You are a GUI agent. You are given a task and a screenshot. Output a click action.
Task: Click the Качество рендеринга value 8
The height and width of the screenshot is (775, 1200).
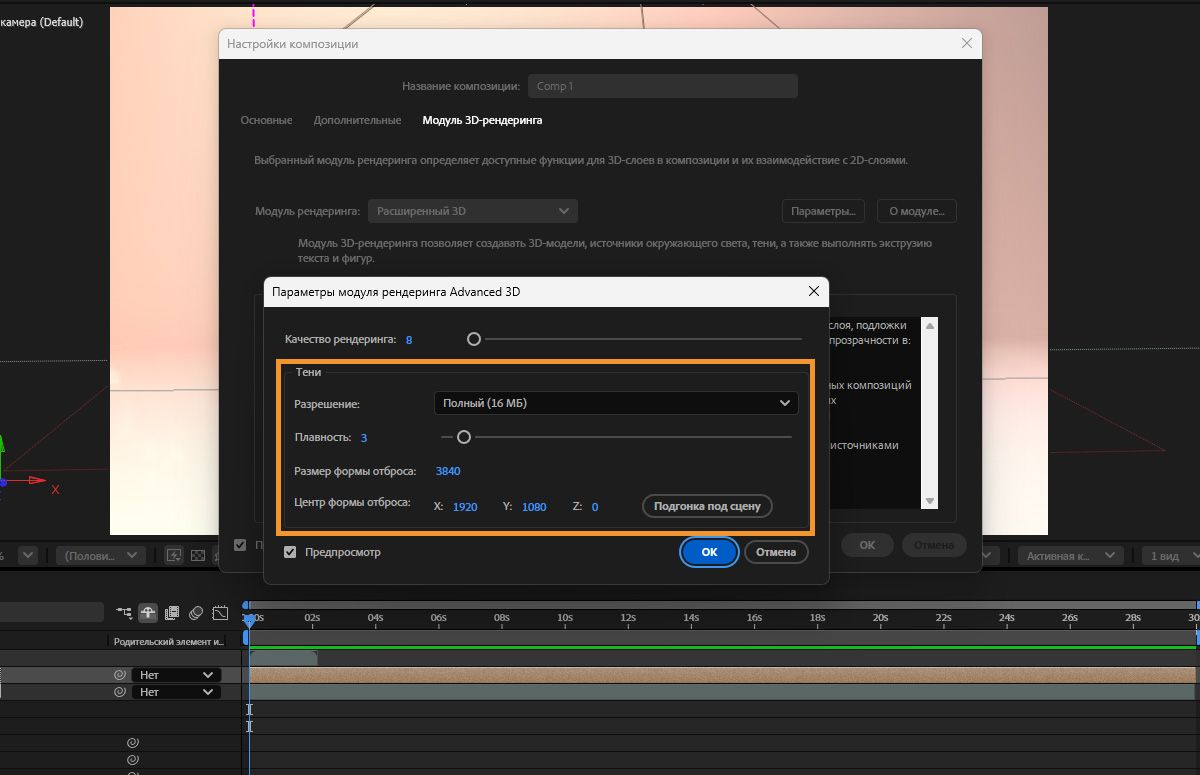409,340
